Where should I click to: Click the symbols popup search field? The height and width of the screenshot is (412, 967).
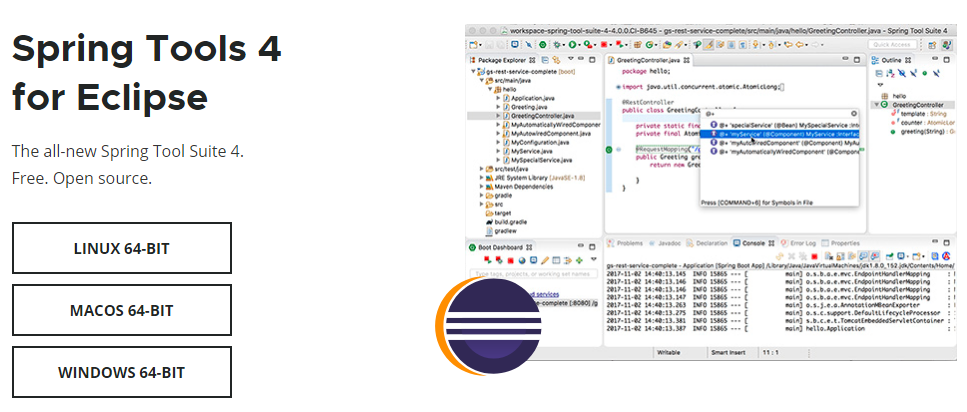point(781,114)
